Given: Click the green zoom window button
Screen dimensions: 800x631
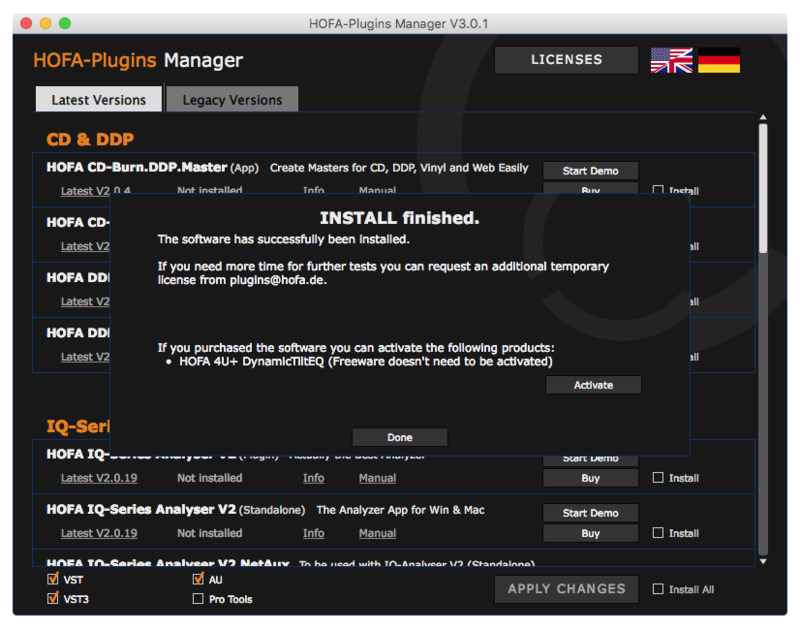Looking at the screenshot, I should pyautogui.click(x=65, y=23).
